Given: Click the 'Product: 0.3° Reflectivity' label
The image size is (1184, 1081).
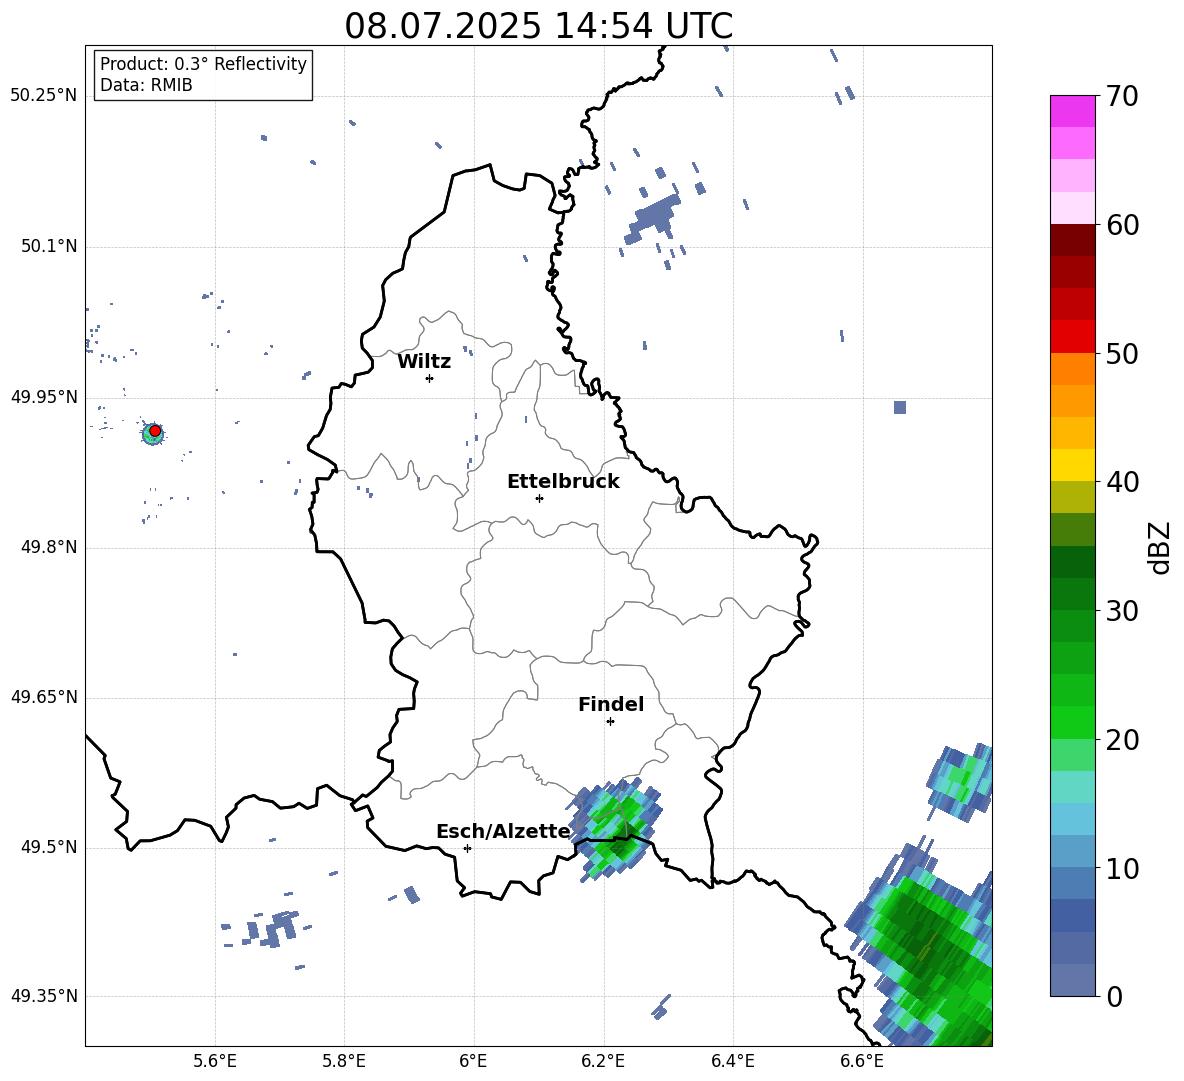Looking at the screenshot, I should click(203, 63).
